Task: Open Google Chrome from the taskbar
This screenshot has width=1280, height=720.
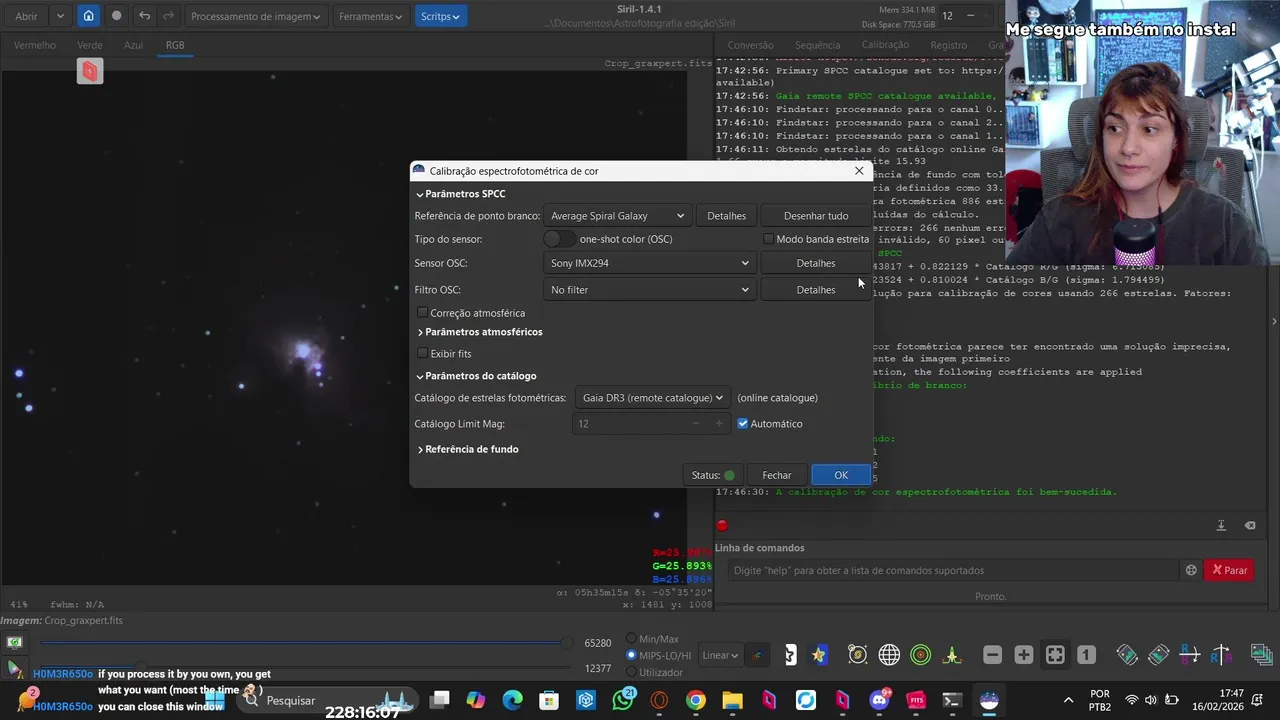Action: (x=696, y=700)
